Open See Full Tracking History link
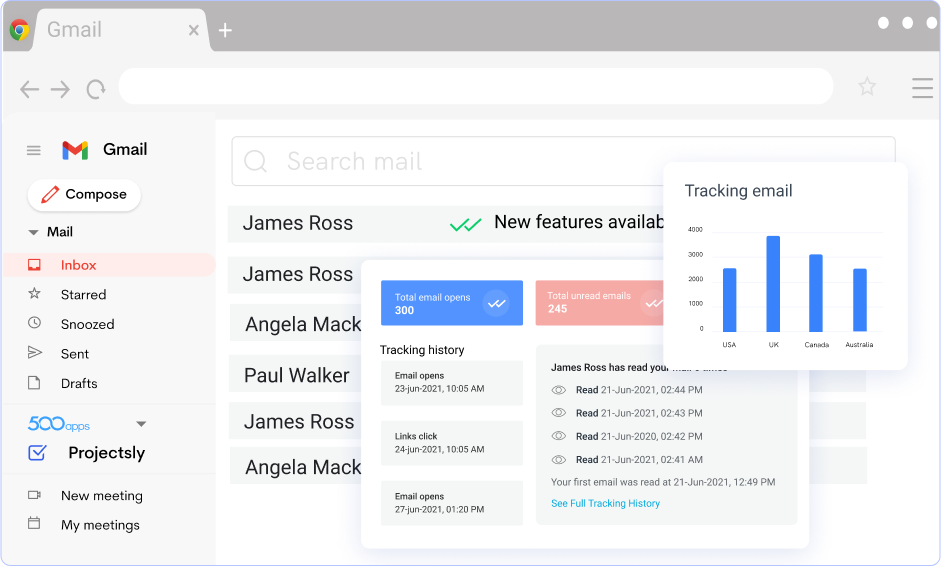Screen dimensions: 941x566 pyautogui.click(x=605, y=503)
